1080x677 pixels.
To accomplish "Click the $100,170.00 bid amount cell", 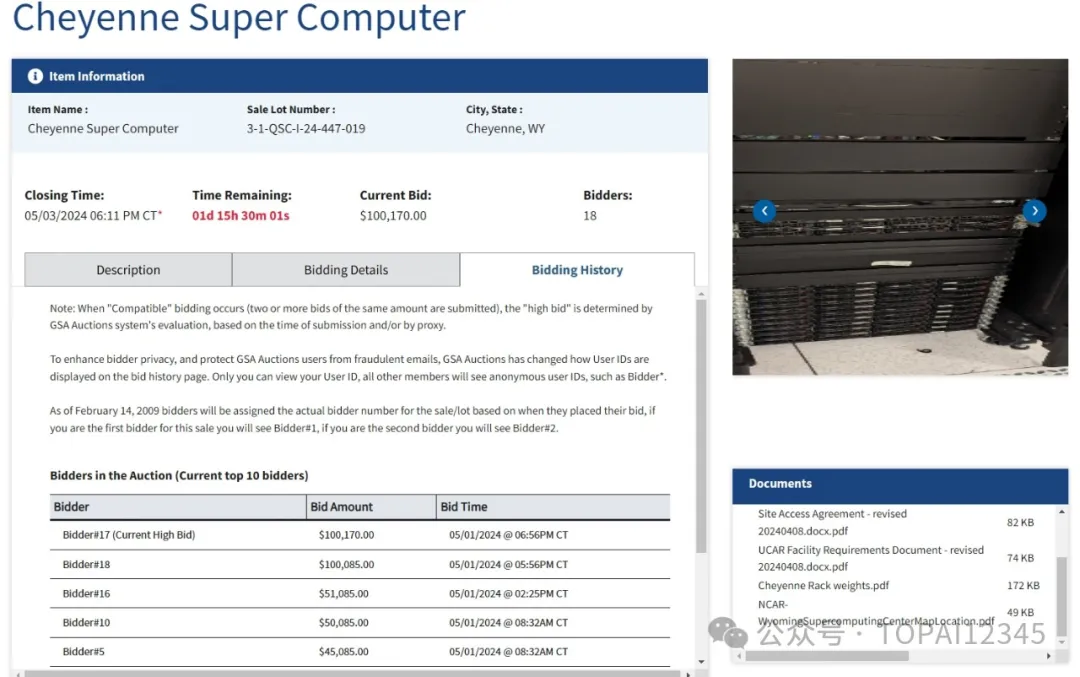I will click(x=346, y=535).
